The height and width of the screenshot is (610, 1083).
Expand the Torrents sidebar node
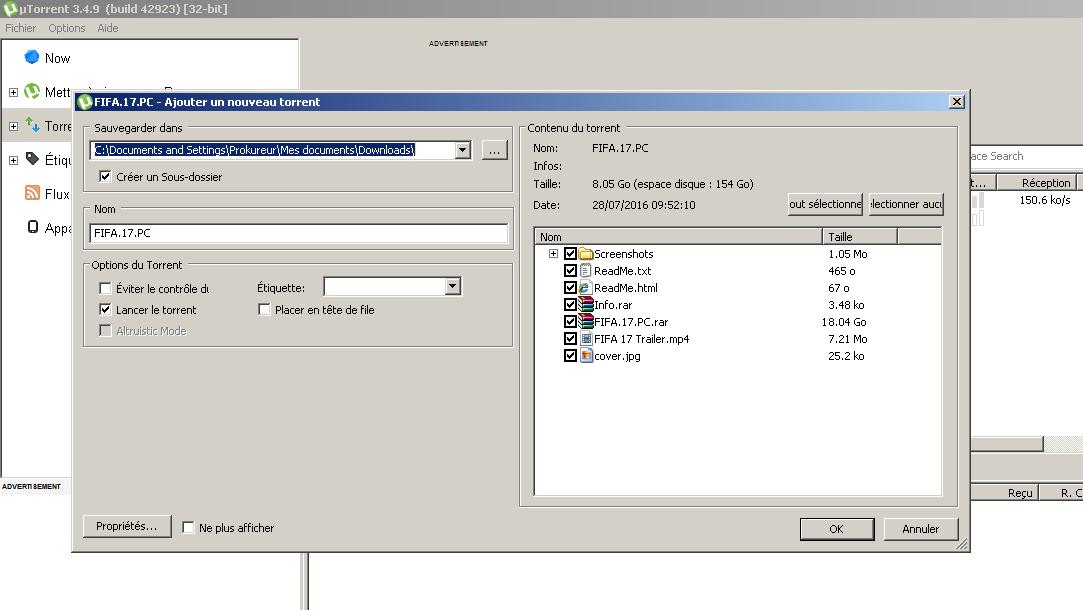tap(13, 126)
